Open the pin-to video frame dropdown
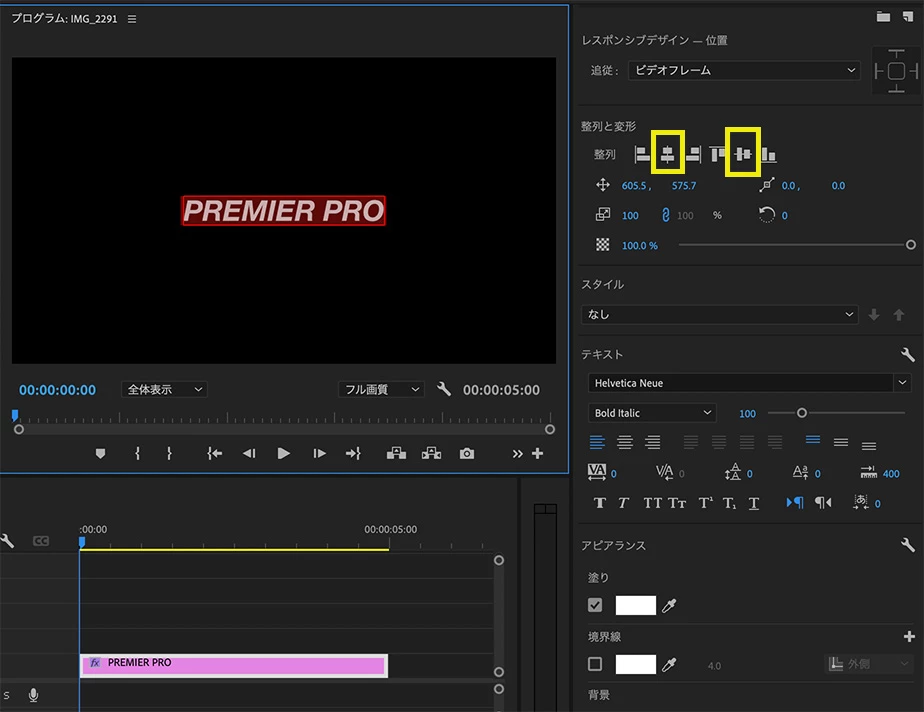 pyautogui.click(x=744, y=70)
